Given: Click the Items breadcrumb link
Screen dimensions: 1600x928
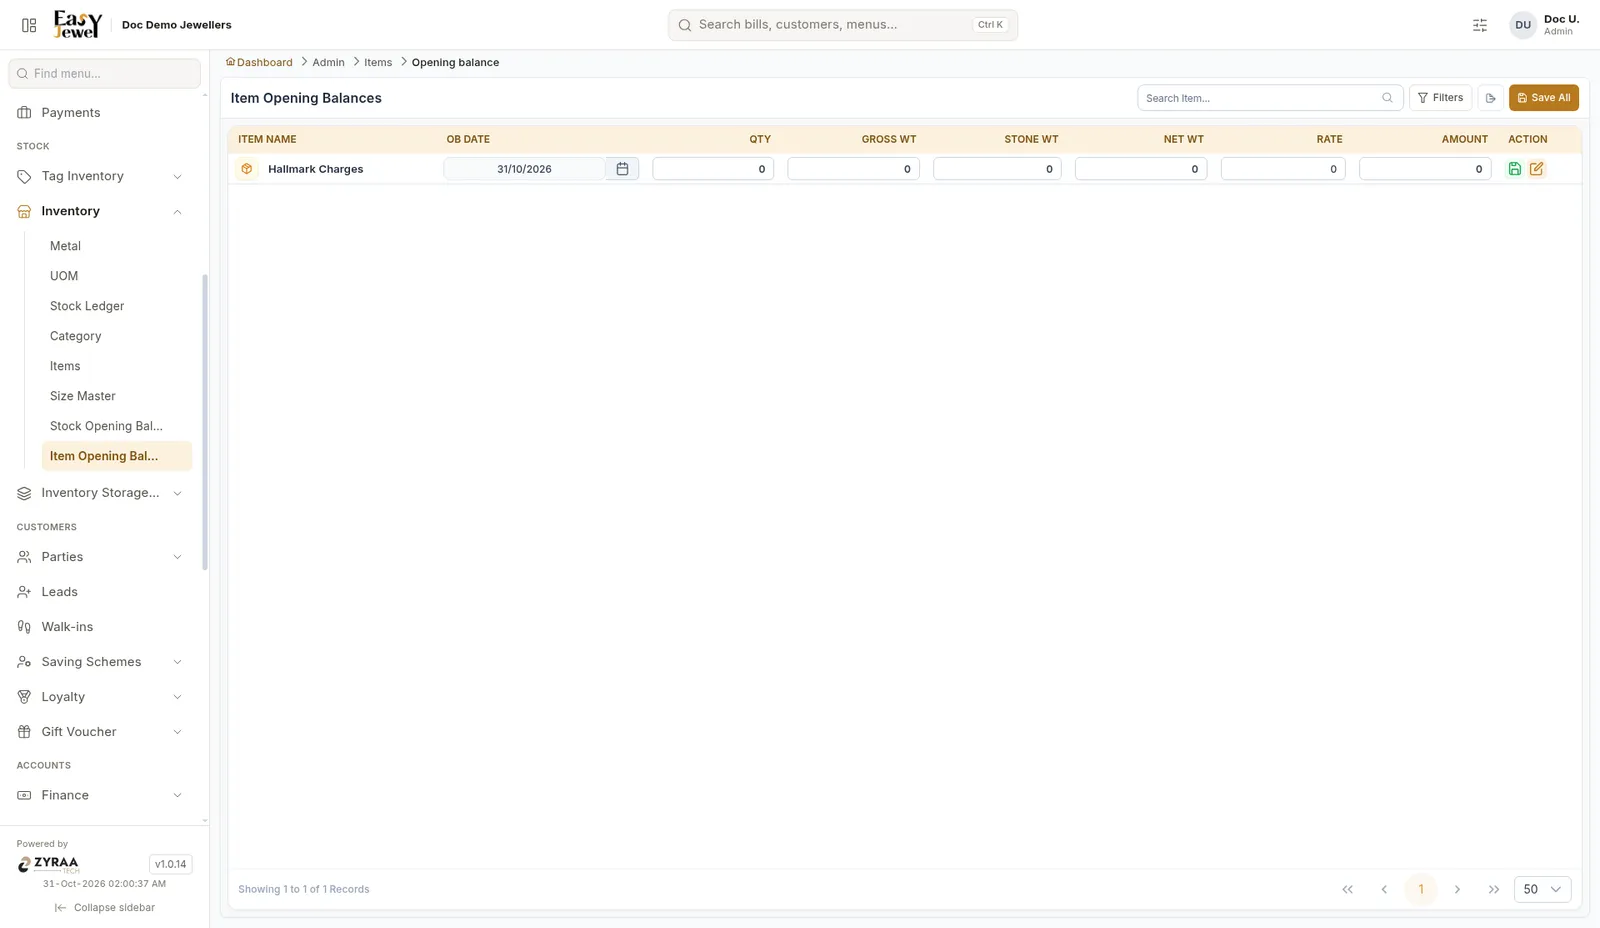Looking at the screenshot, I should pyautogui.click(x=378, y=62).
